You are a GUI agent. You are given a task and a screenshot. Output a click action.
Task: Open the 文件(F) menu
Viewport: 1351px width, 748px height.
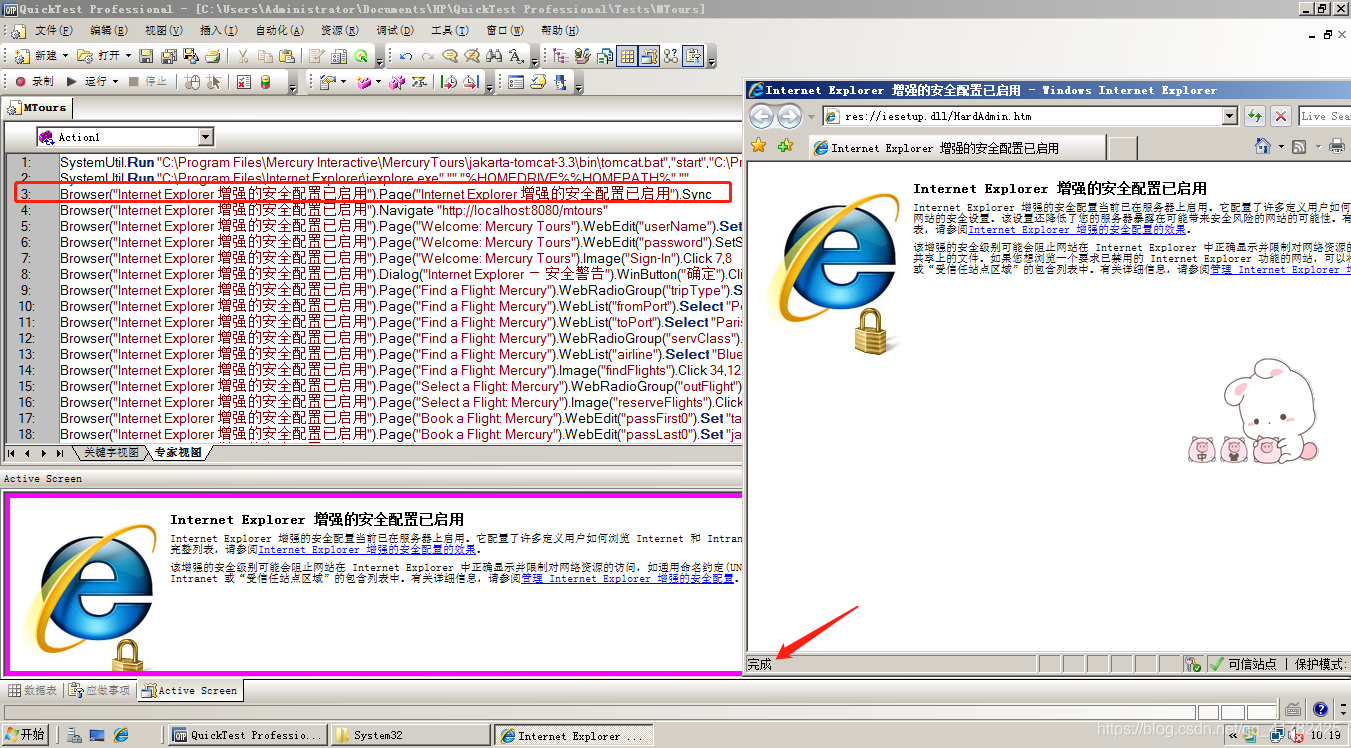tap(53, 31)
